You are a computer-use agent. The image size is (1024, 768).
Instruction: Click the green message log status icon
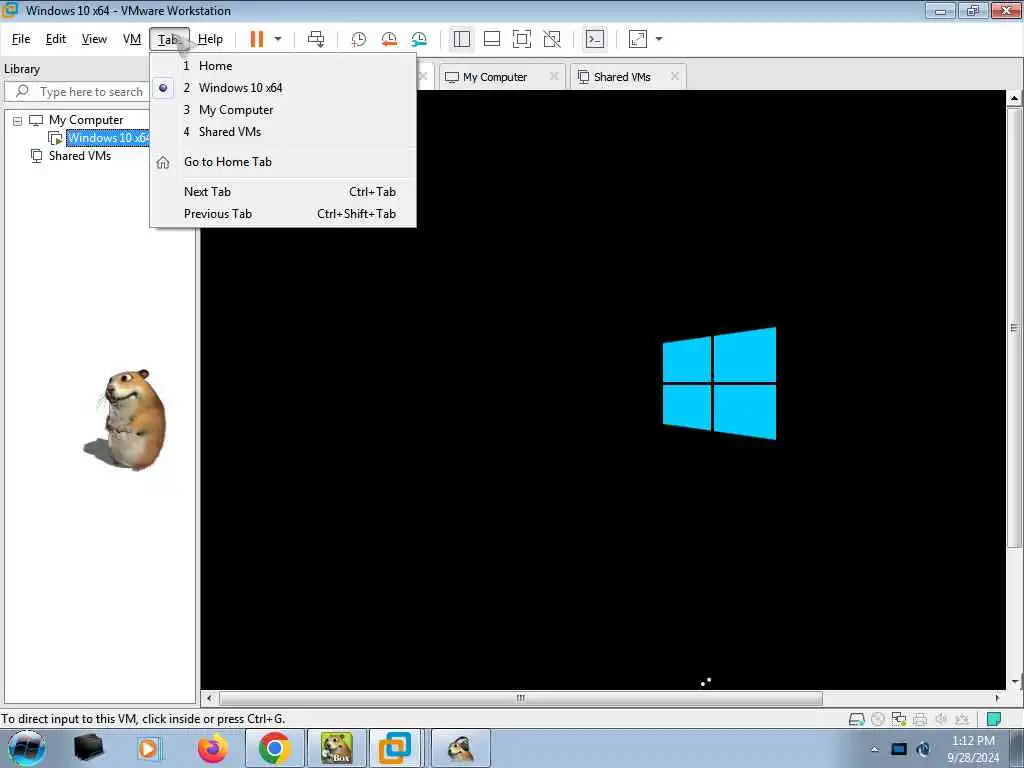point(994,720)
